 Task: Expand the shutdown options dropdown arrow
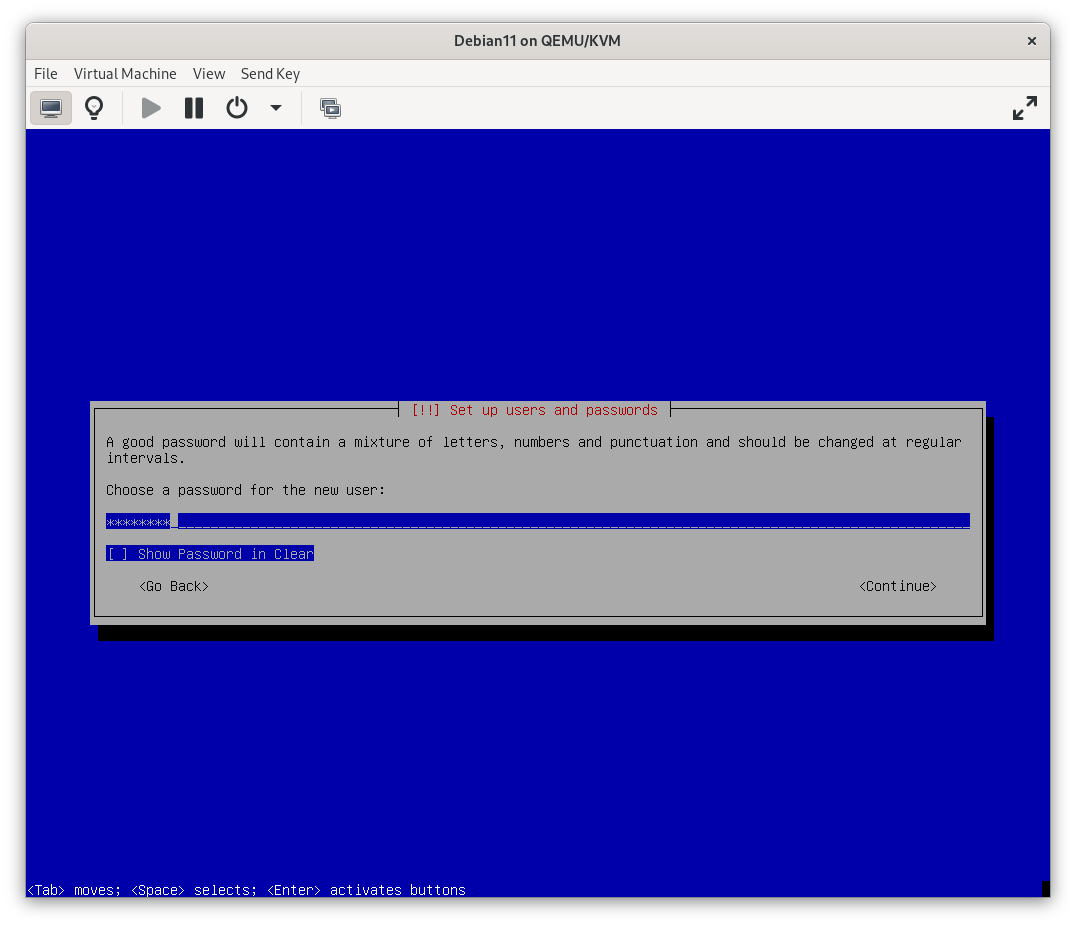click(x=276, y=108)
